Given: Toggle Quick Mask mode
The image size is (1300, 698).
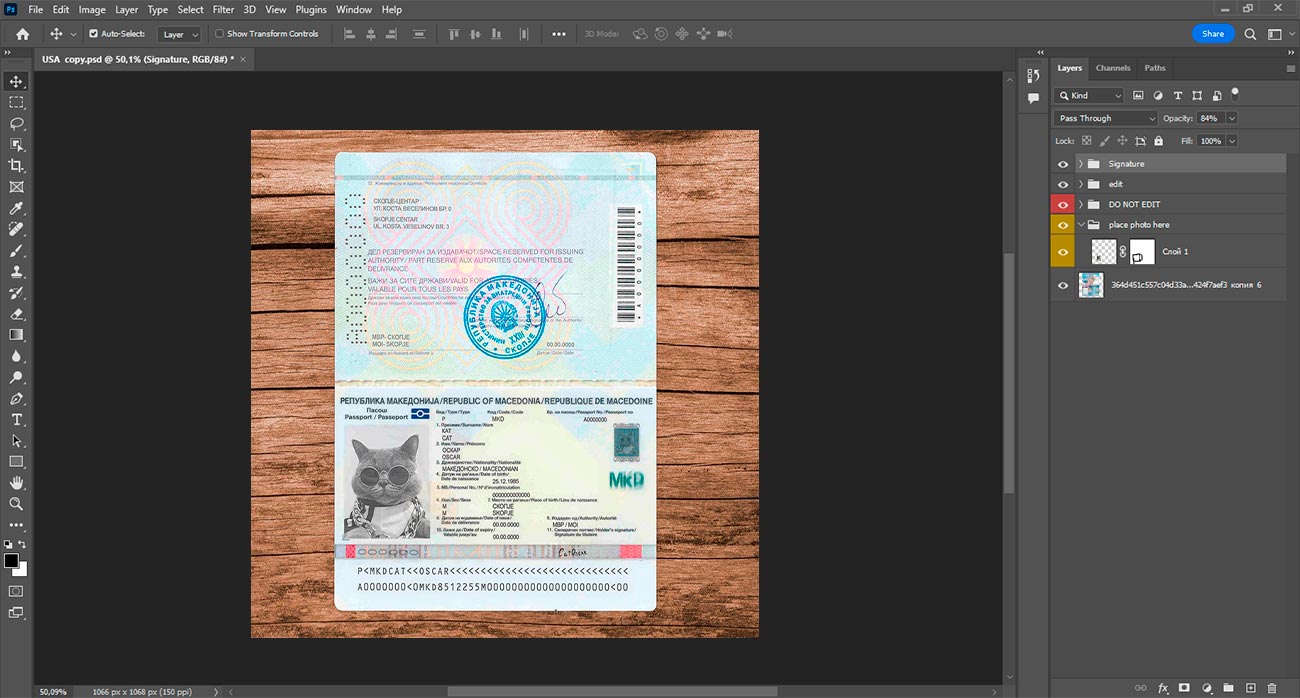Looking at the screenshot, I should pyautogui.click(x=16, y=591).
